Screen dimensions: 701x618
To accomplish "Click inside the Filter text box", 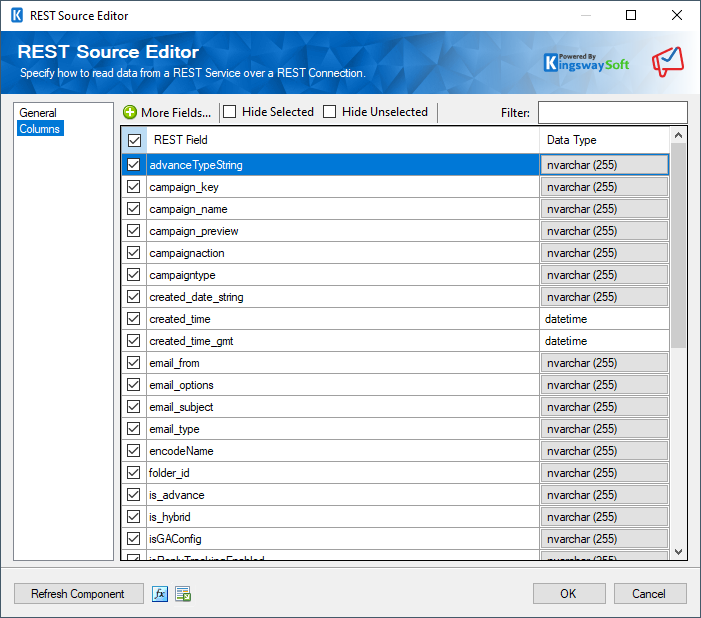I will point(612,112).
